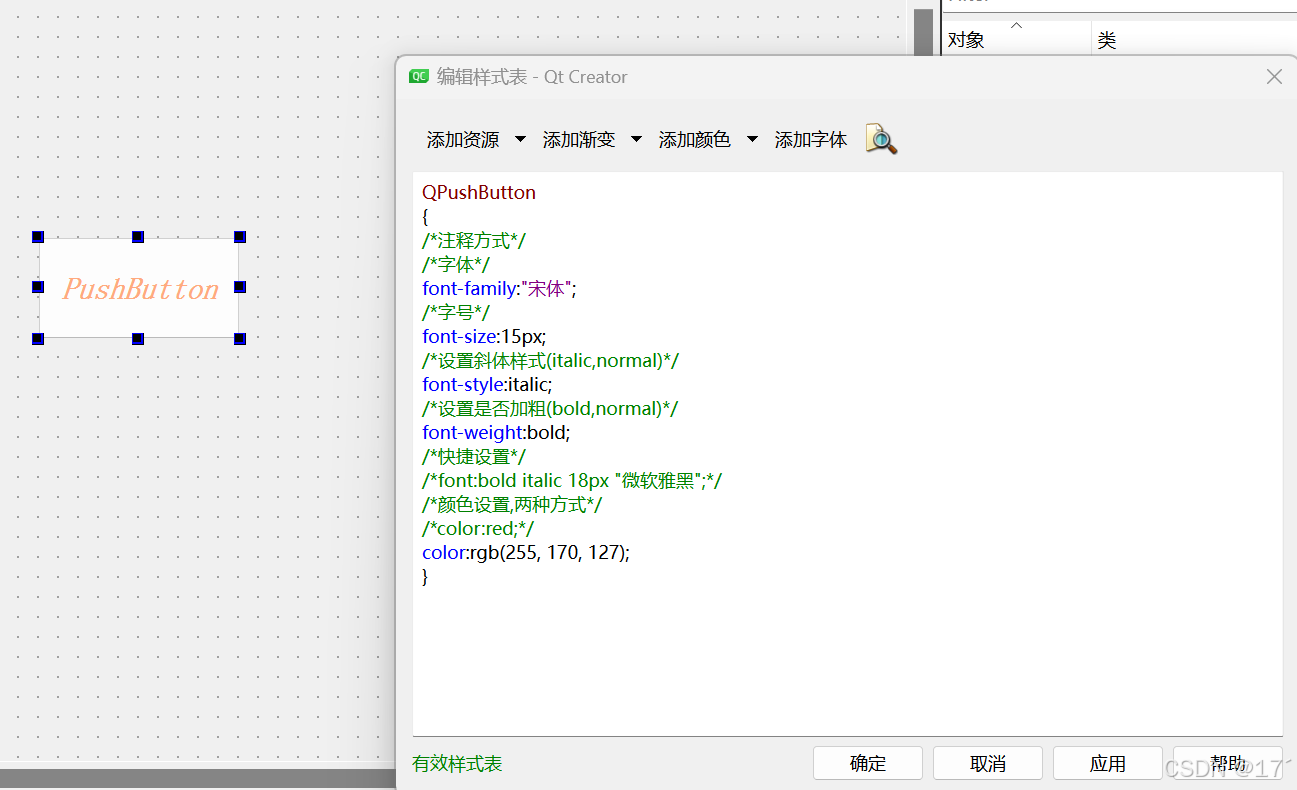Click the right-middle resize handle of PushButton

240,287
